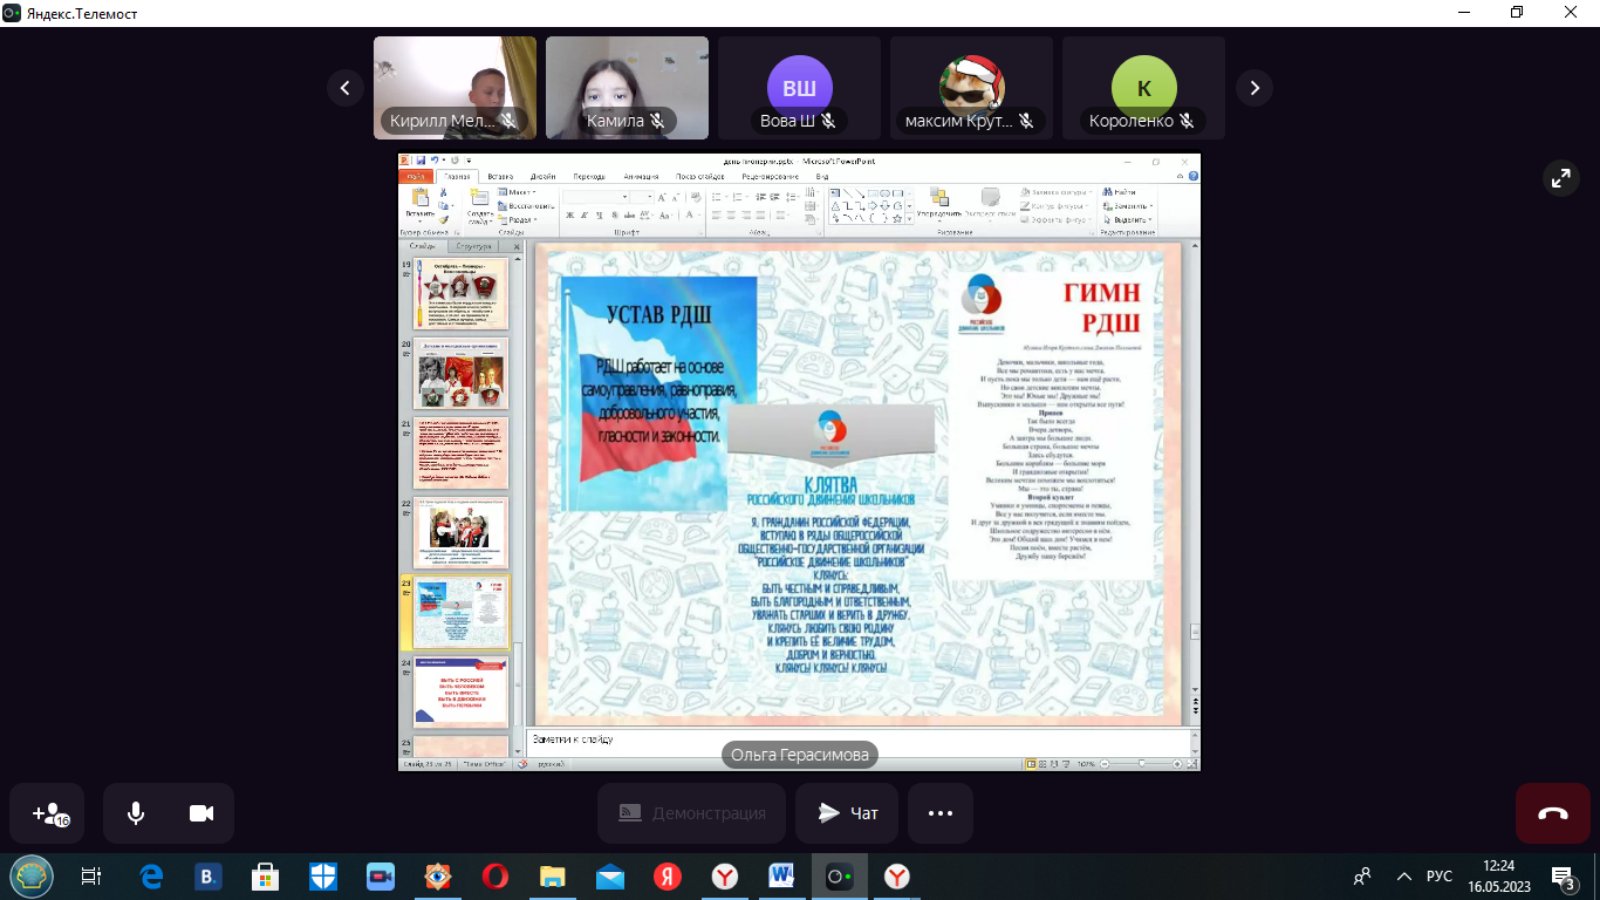Select slide 24 thumbnail
Image resolution: width=1600 pixels, height=900 pixels.
coord(461,691)
